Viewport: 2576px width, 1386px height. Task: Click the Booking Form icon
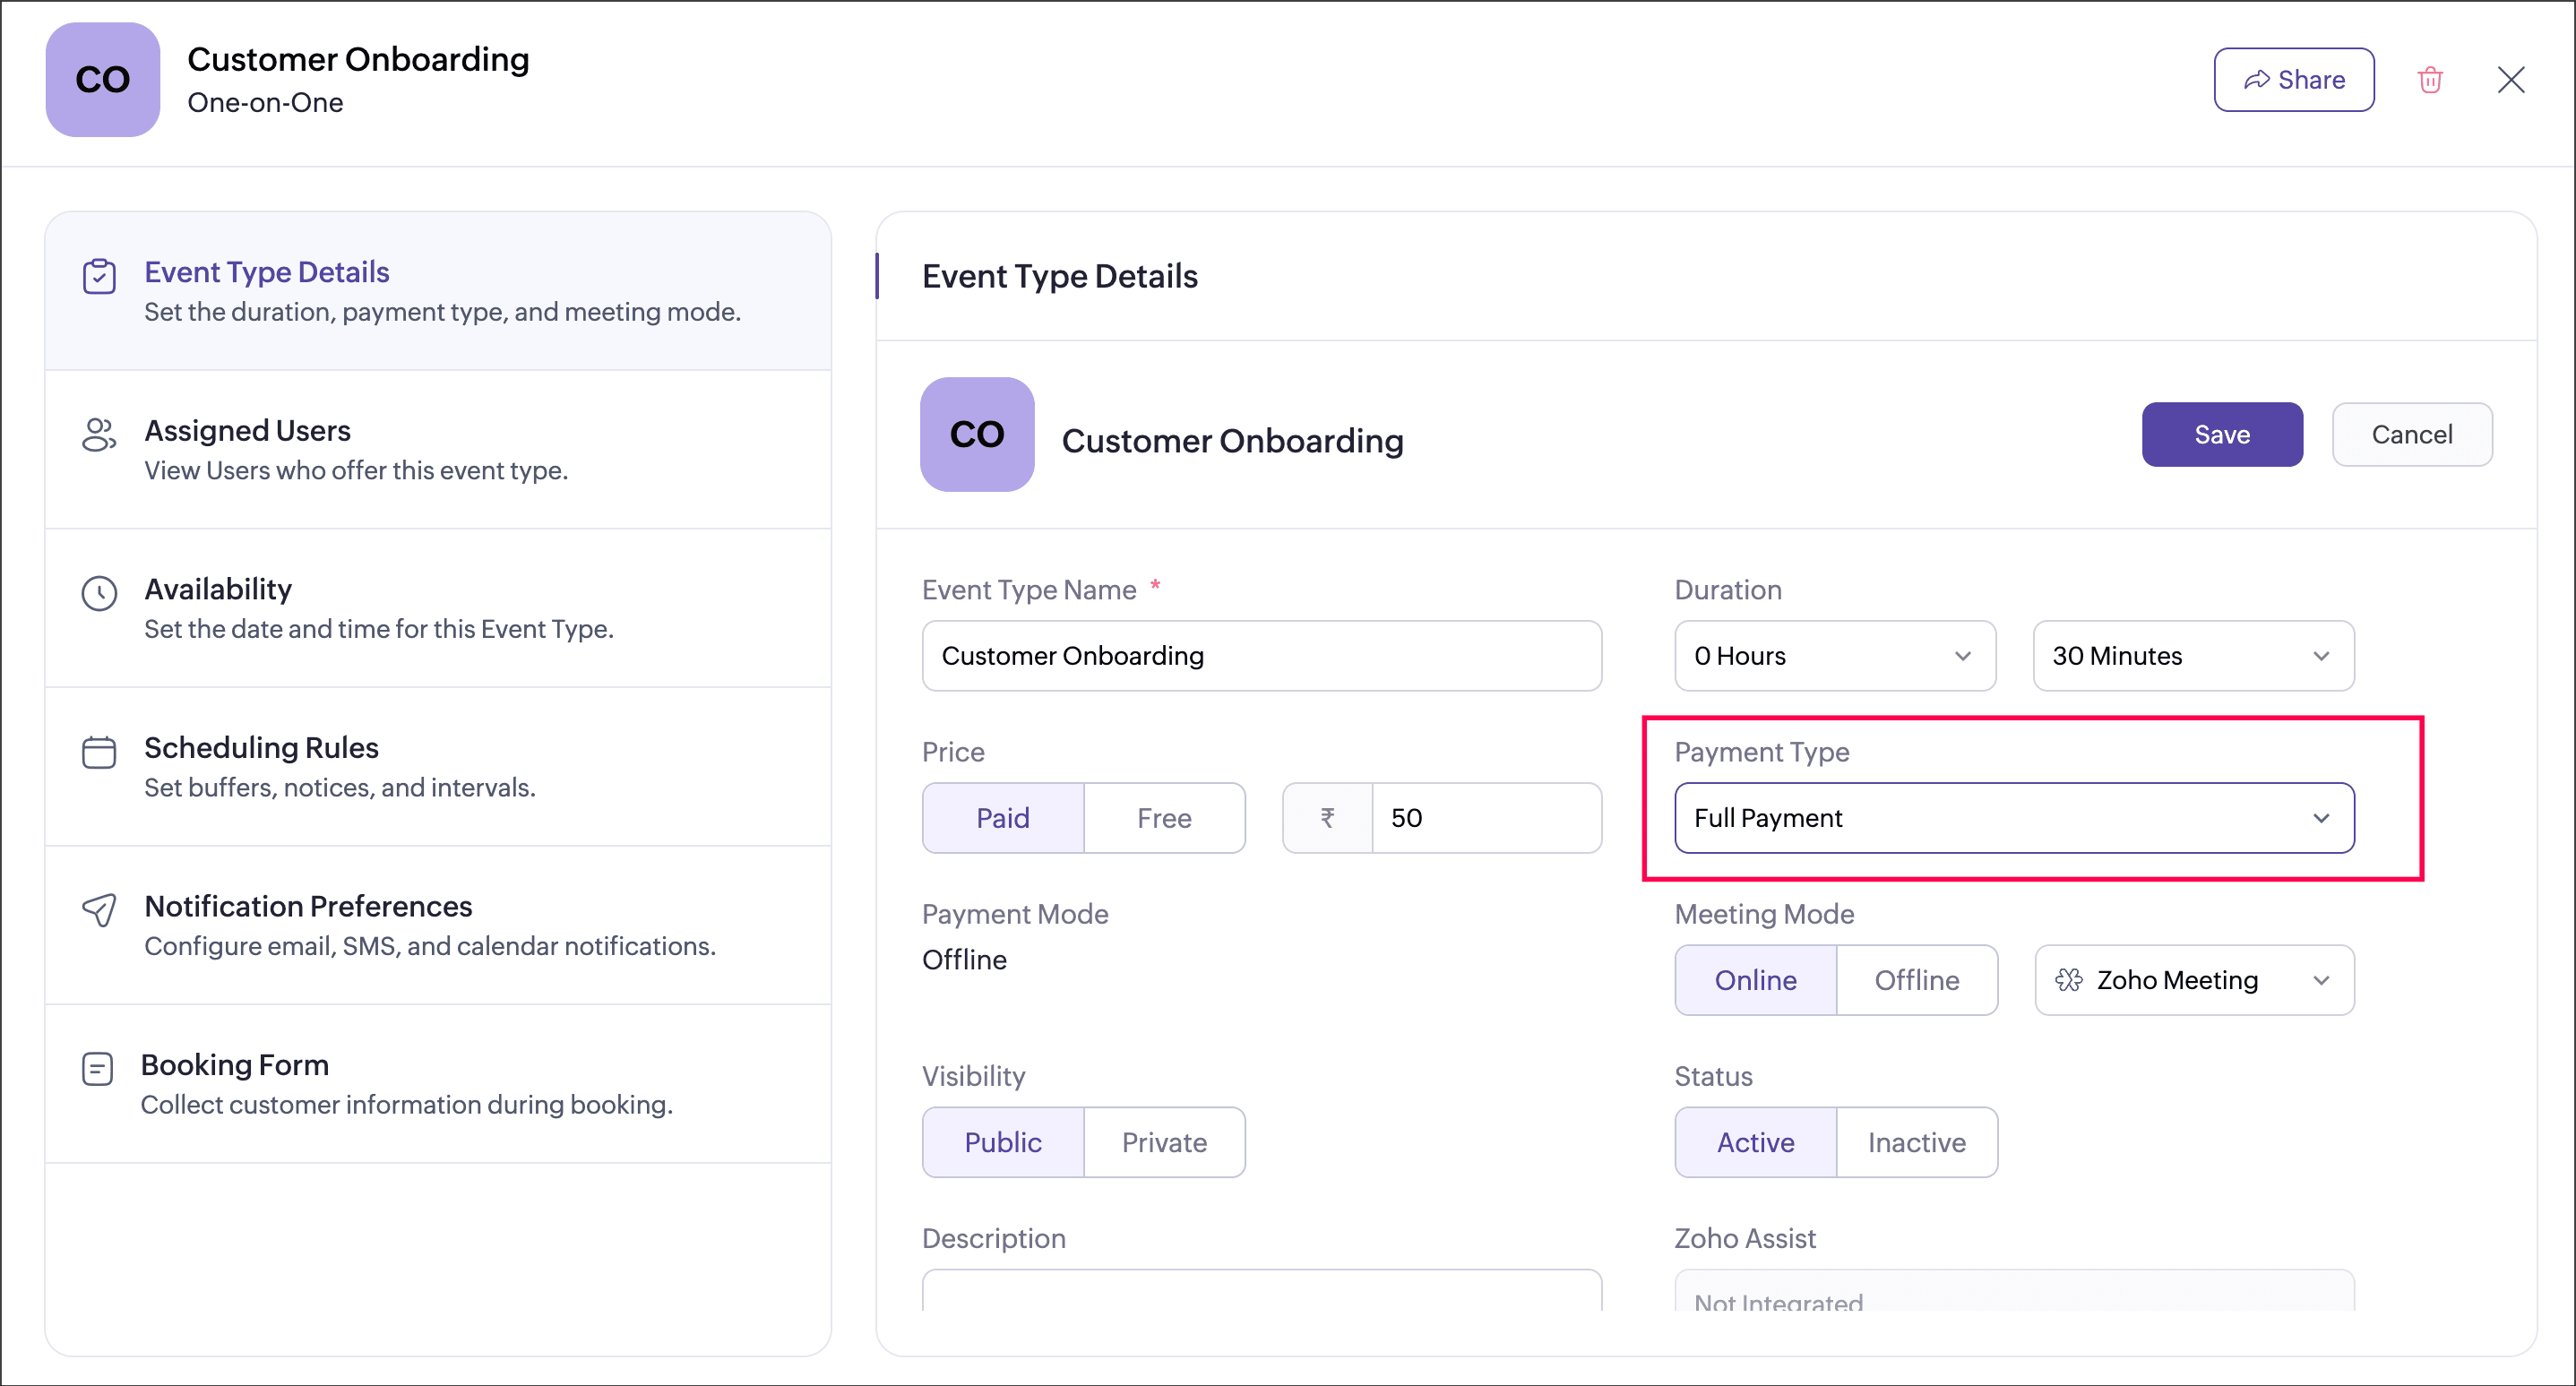click(97, 1069)
